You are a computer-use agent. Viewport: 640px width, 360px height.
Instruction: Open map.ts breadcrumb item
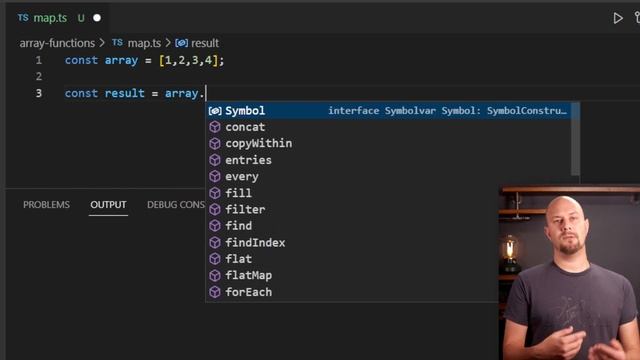(144, 43)
